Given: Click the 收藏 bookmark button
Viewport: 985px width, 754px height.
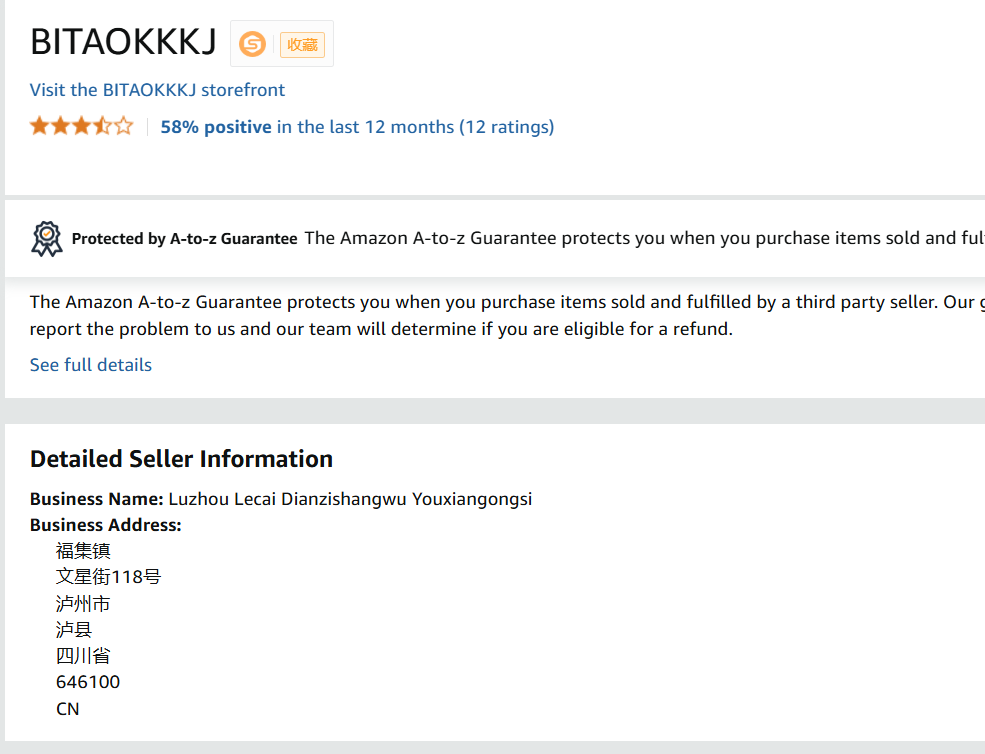Looking at the screenshot, I should pos(302,45).
